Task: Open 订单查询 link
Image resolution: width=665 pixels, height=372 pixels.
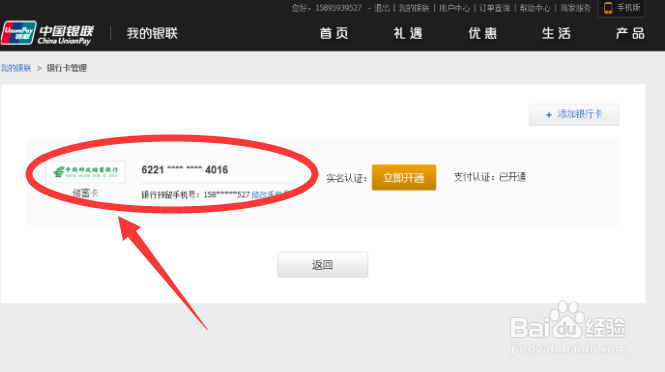Action: pos(495,8)
